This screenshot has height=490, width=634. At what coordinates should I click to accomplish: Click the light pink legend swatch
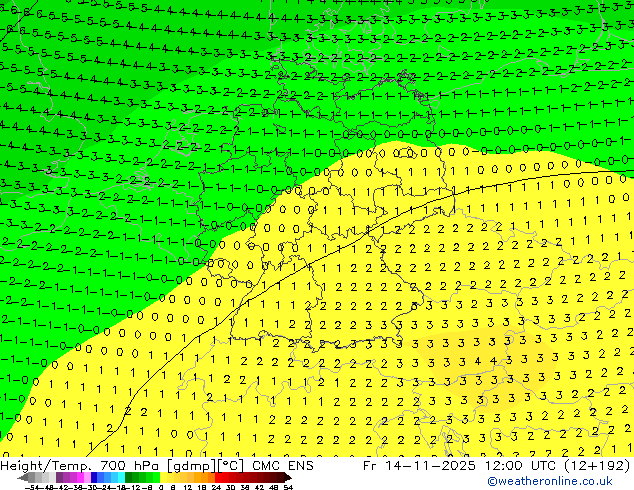click(87, 477)
